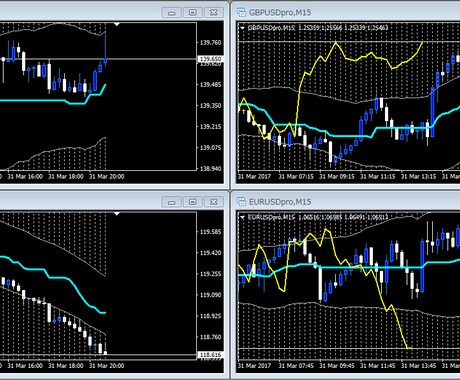Click the 119.585 price scale value
Screen dimensions: 460x380
(x=210, y=232)
